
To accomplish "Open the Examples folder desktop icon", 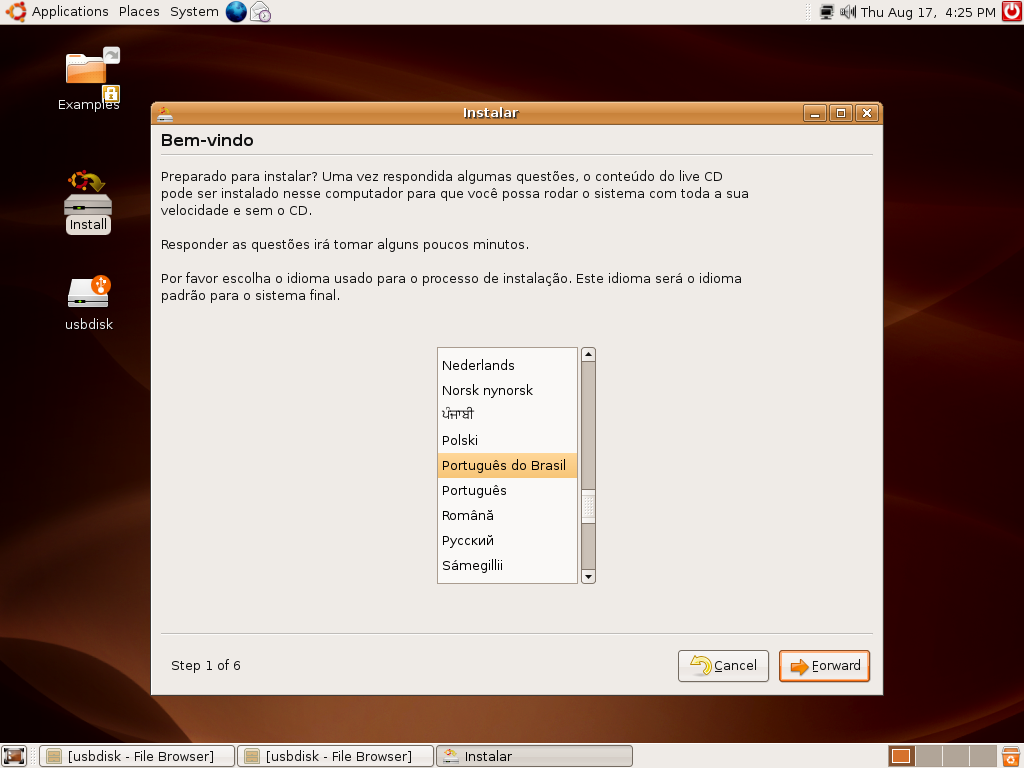I will click(x=89, y=79).
